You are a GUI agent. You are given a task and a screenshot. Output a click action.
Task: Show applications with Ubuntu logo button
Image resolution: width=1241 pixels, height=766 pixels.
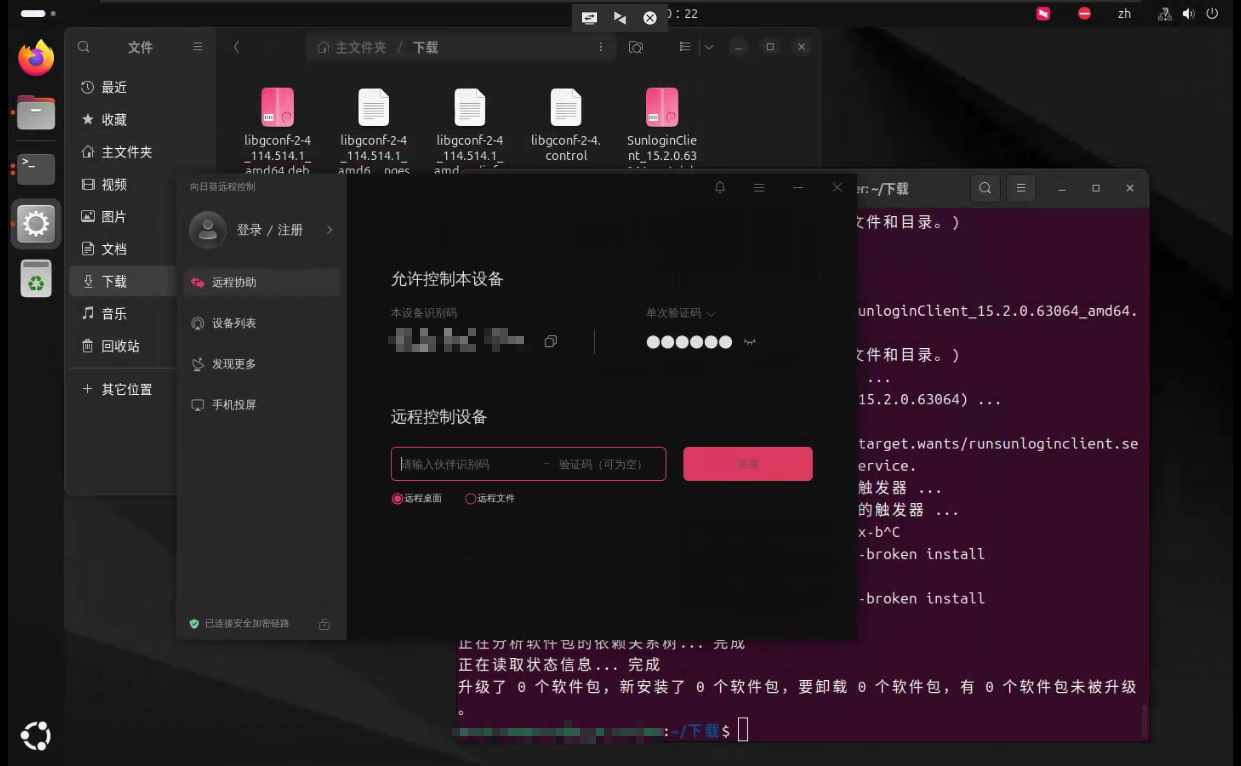coord(36,735)
